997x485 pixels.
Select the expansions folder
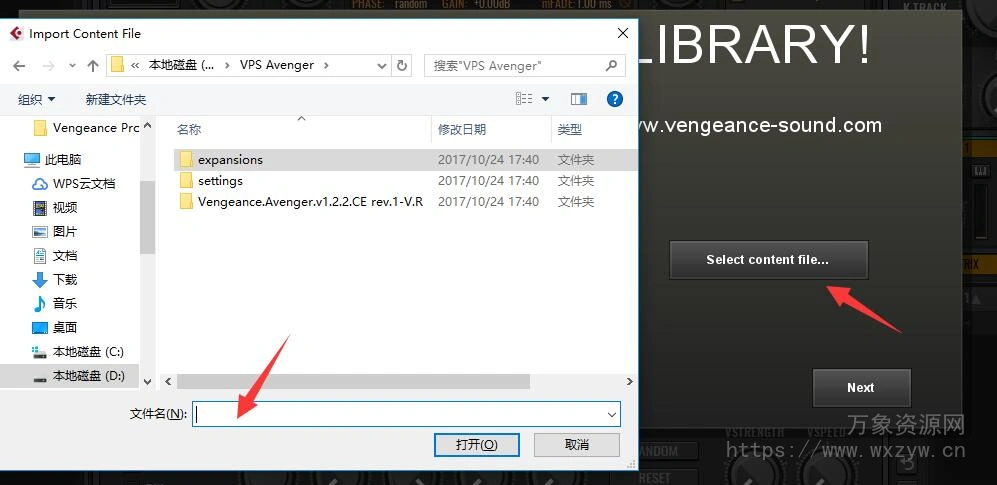click(230, 160)
